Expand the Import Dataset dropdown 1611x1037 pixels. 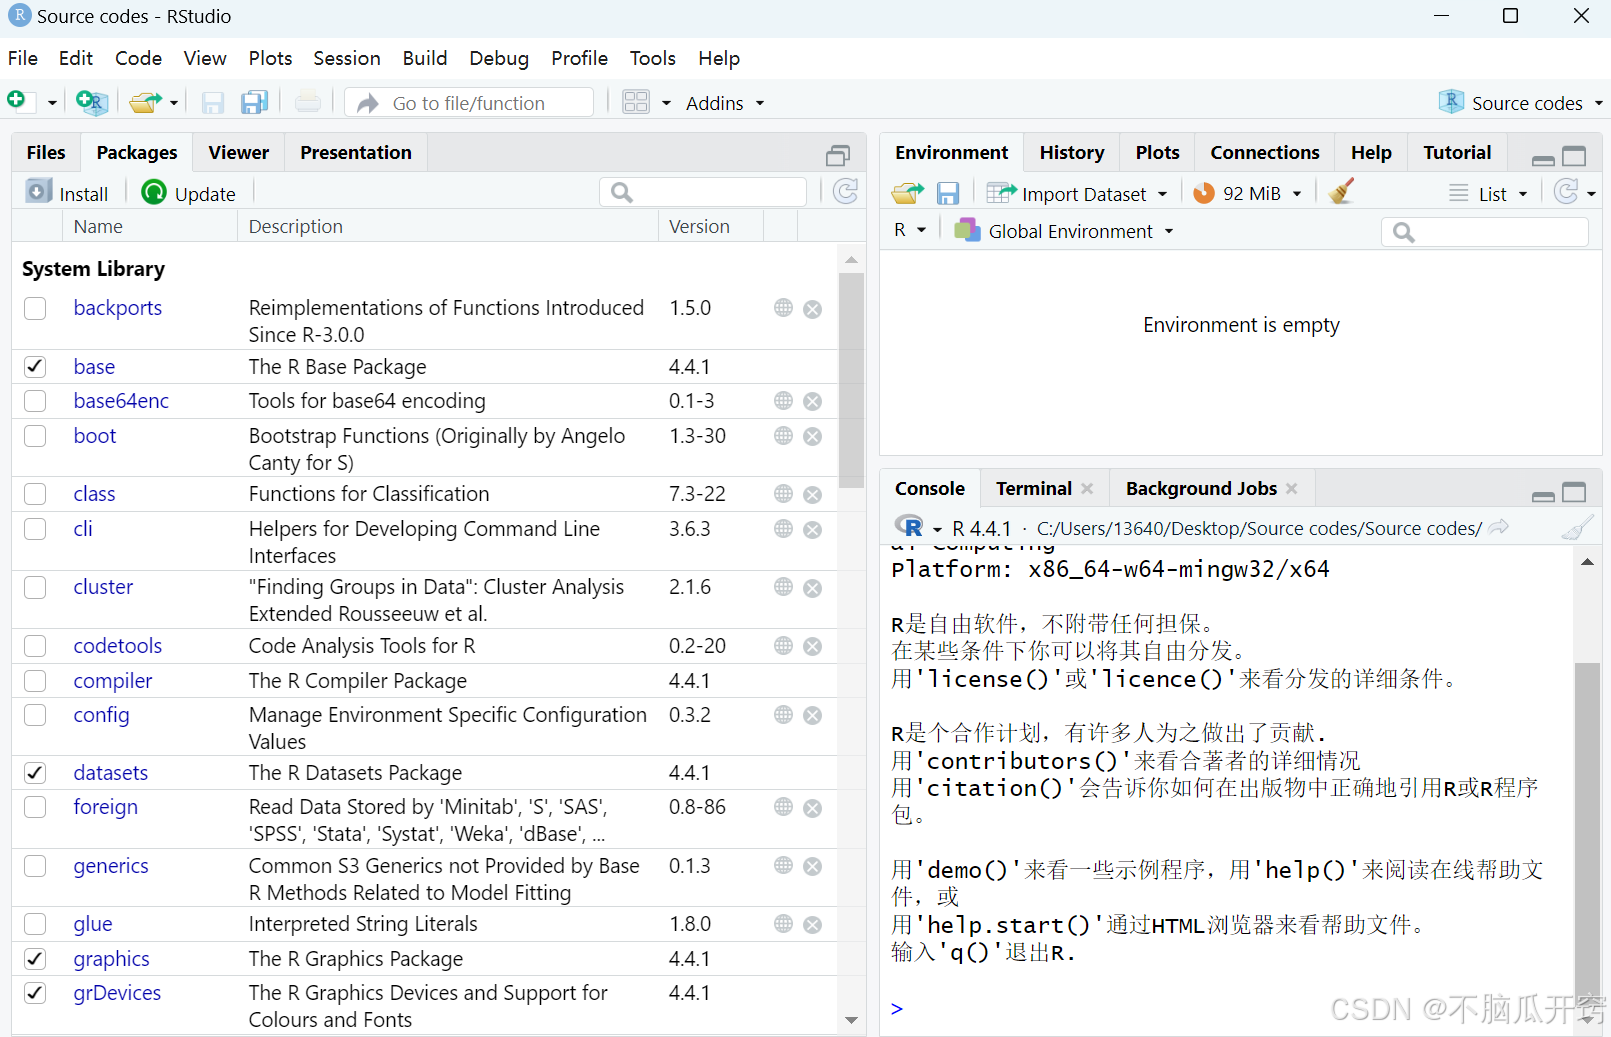point(1162,194)
